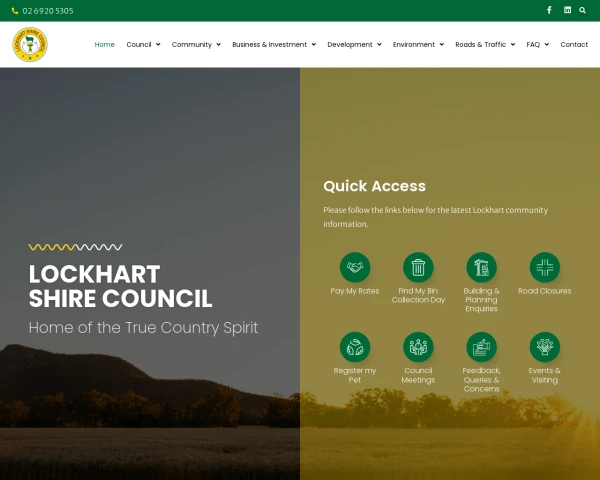600x480 pixels.
Task: Open the LinkedIn icon in top bar
Action: [567, 10]
